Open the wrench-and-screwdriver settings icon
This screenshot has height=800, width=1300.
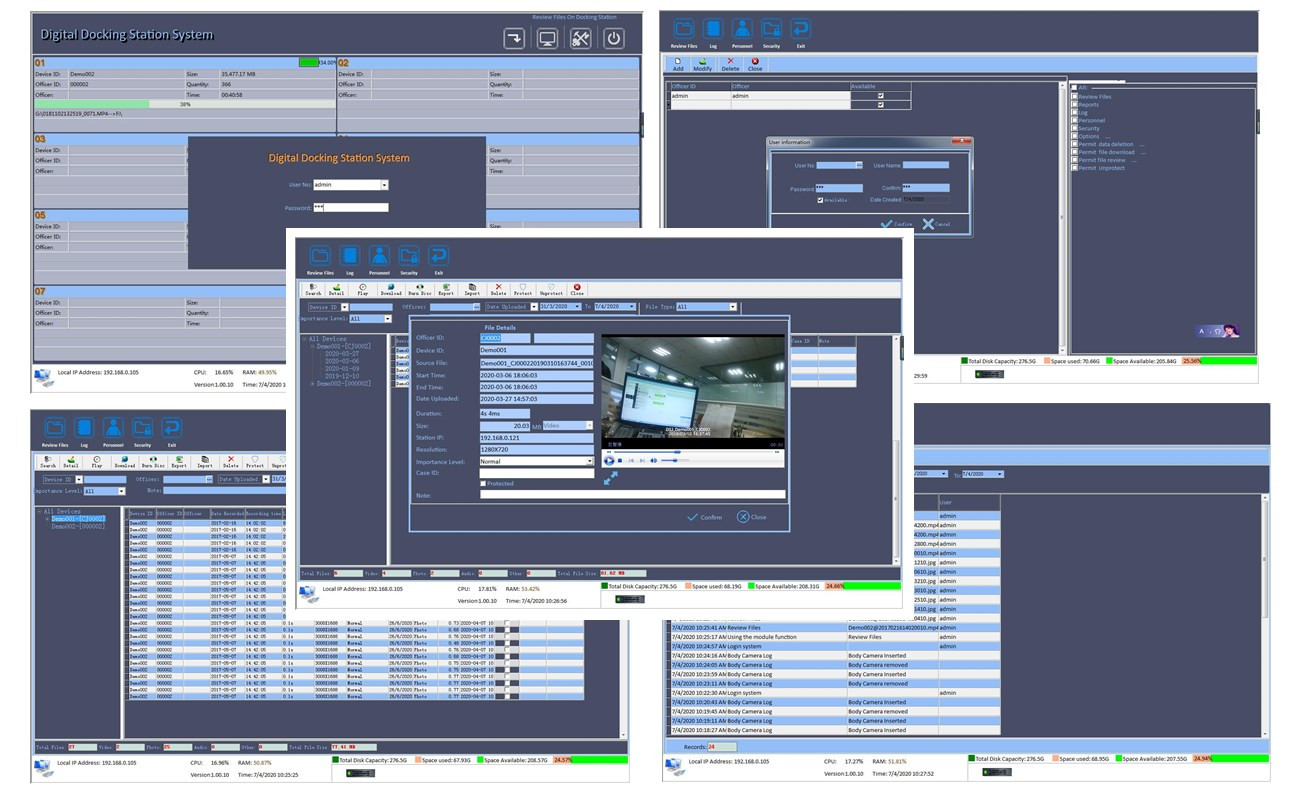click(580, 38)
